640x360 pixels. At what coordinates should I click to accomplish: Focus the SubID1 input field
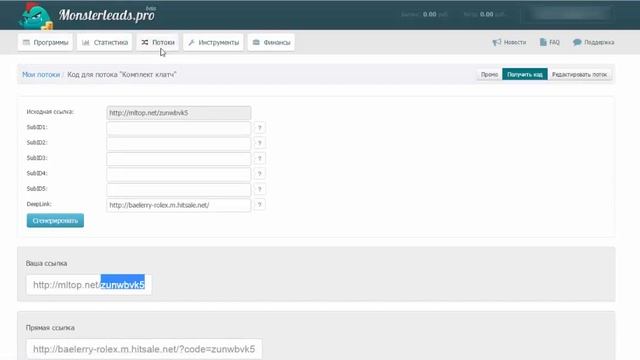tap(179, 128)
